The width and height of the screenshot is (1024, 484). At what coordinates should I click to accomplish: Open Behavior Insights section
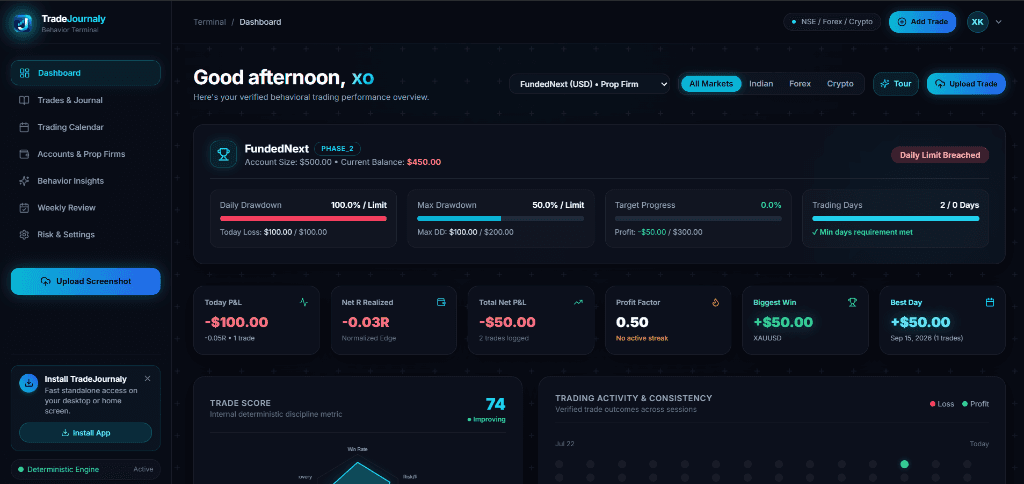pyautogui.click(x=86, y=181)
